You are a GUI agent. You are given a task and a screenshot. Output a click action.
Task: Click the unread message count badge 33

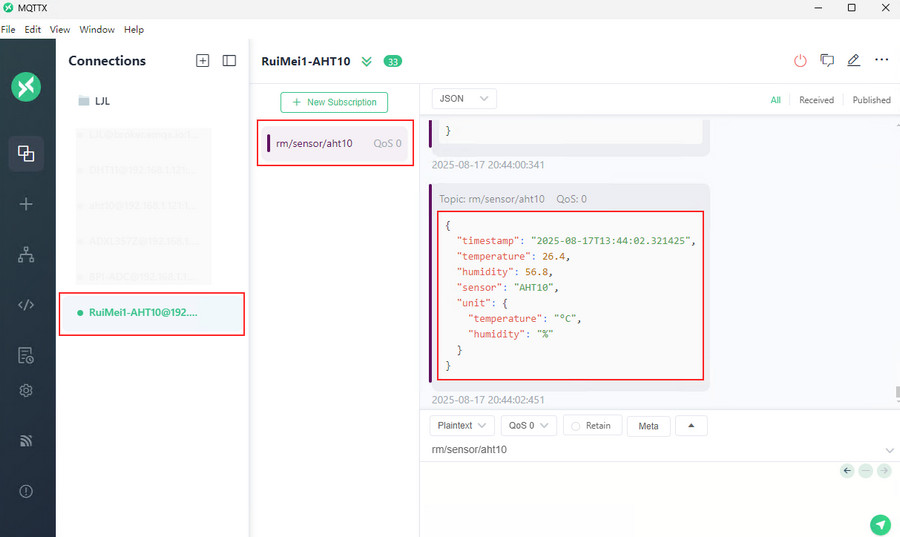click(393, 61)
